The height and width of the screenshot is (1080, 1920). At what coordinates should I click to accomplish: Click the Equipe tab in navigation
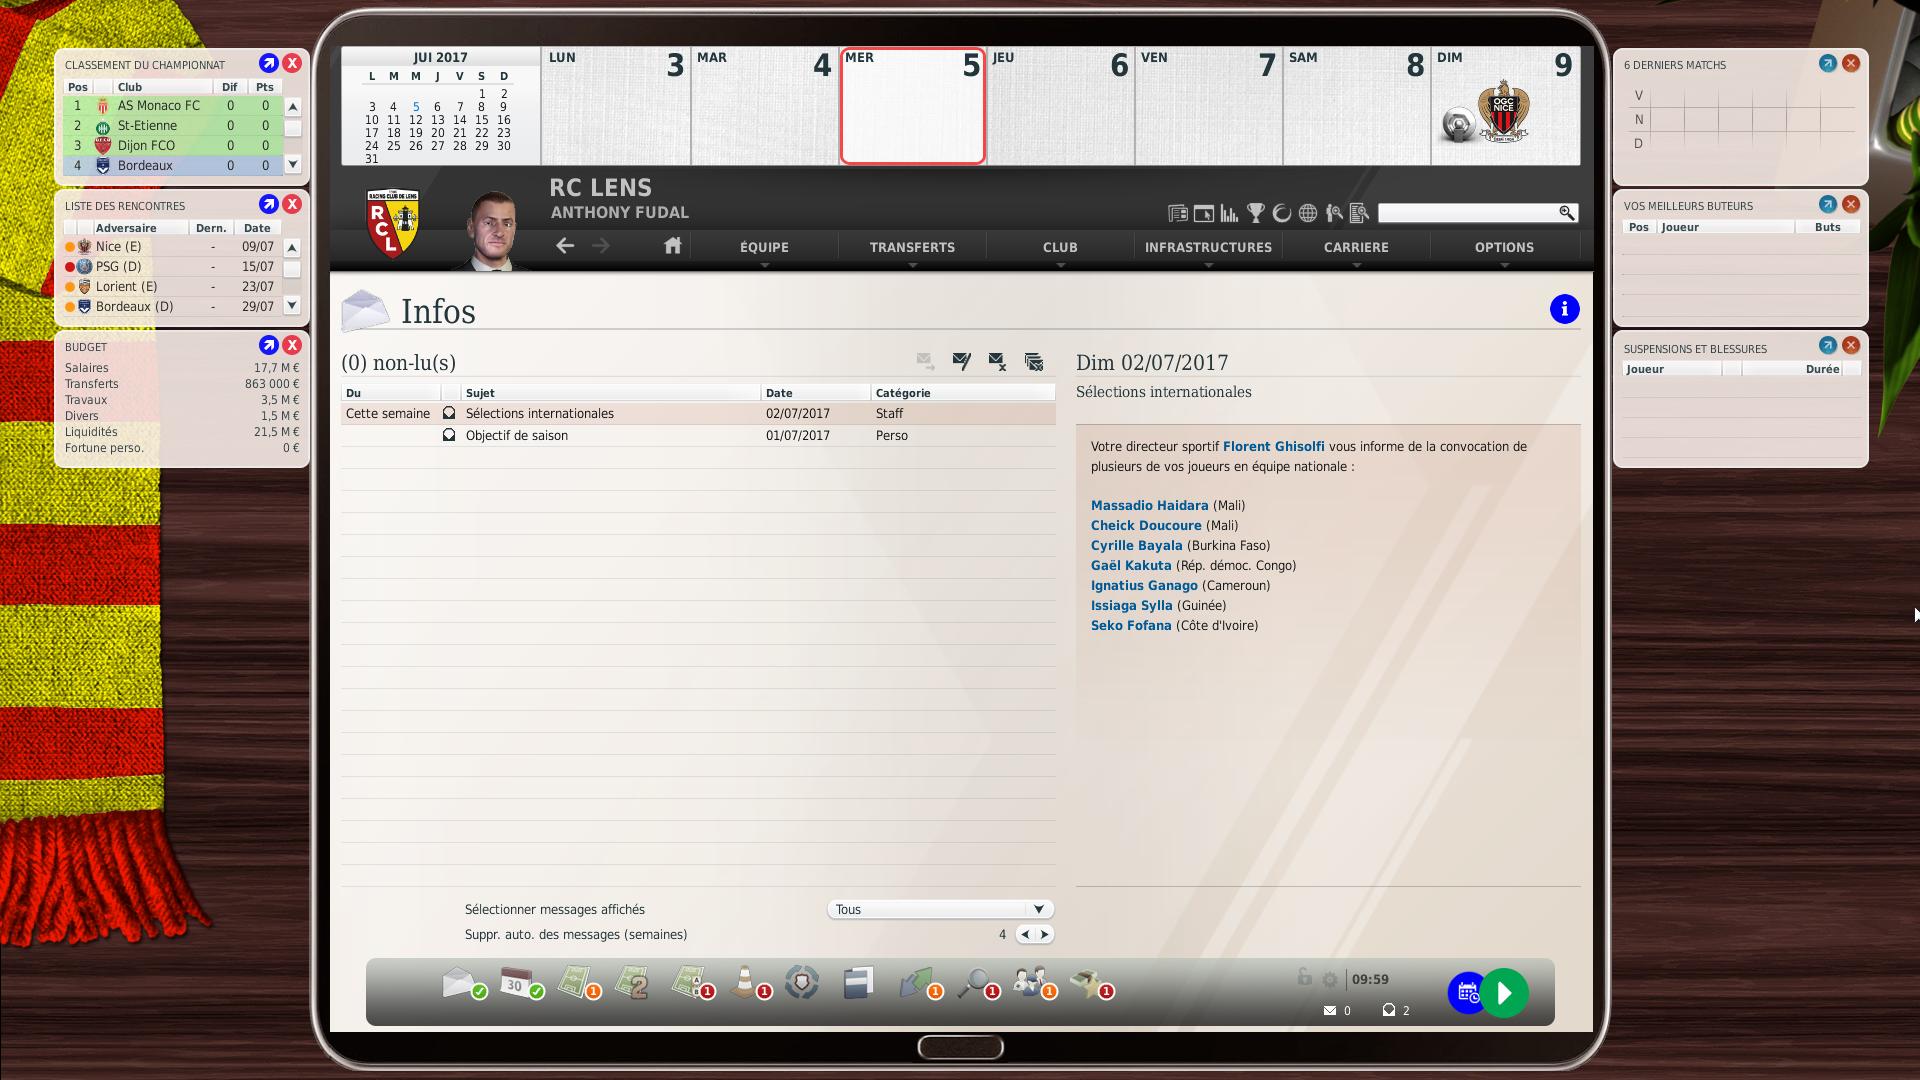(x=764, y=247)
